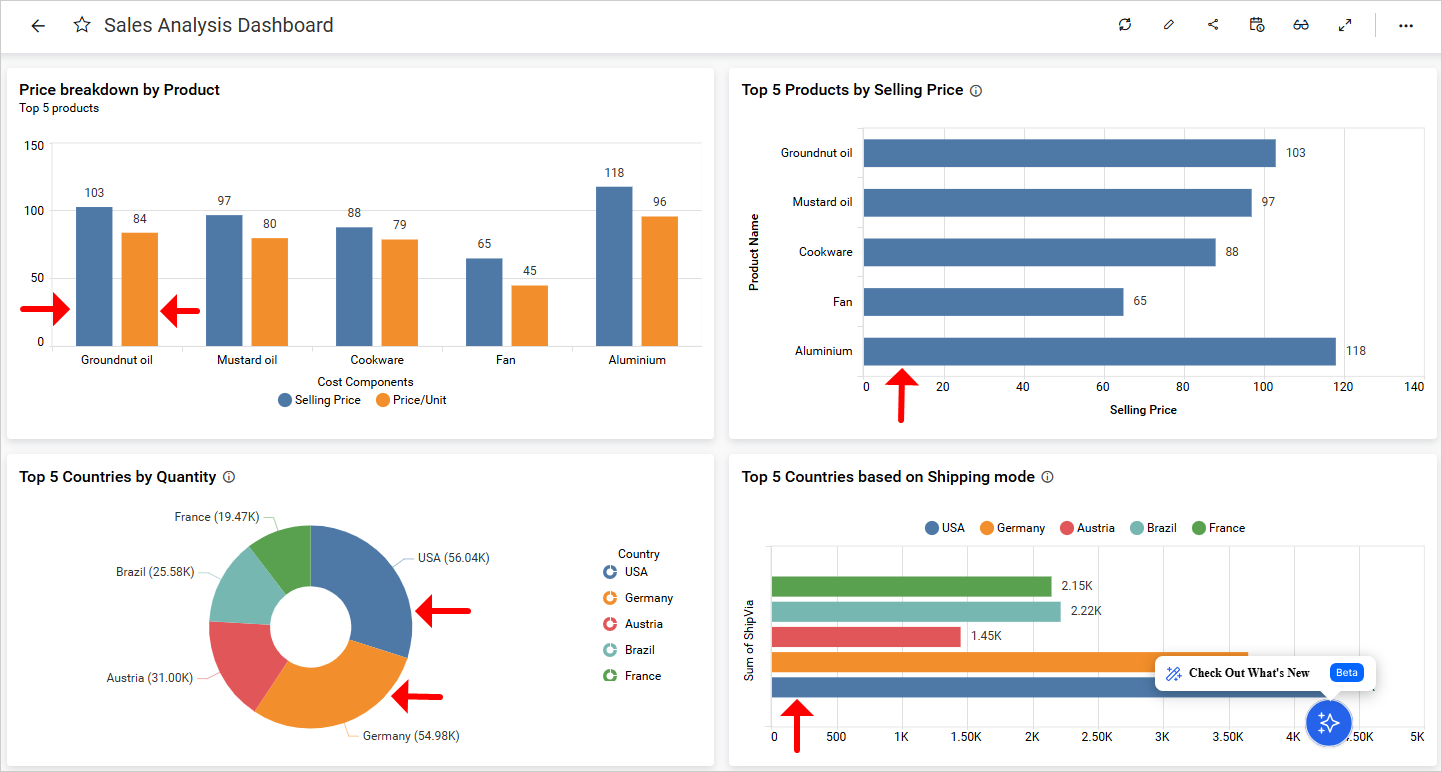Open the dashboard editor with the pencil icon
The width and height of the screenshot is (1442, 772).
(x=1169, y=25)
